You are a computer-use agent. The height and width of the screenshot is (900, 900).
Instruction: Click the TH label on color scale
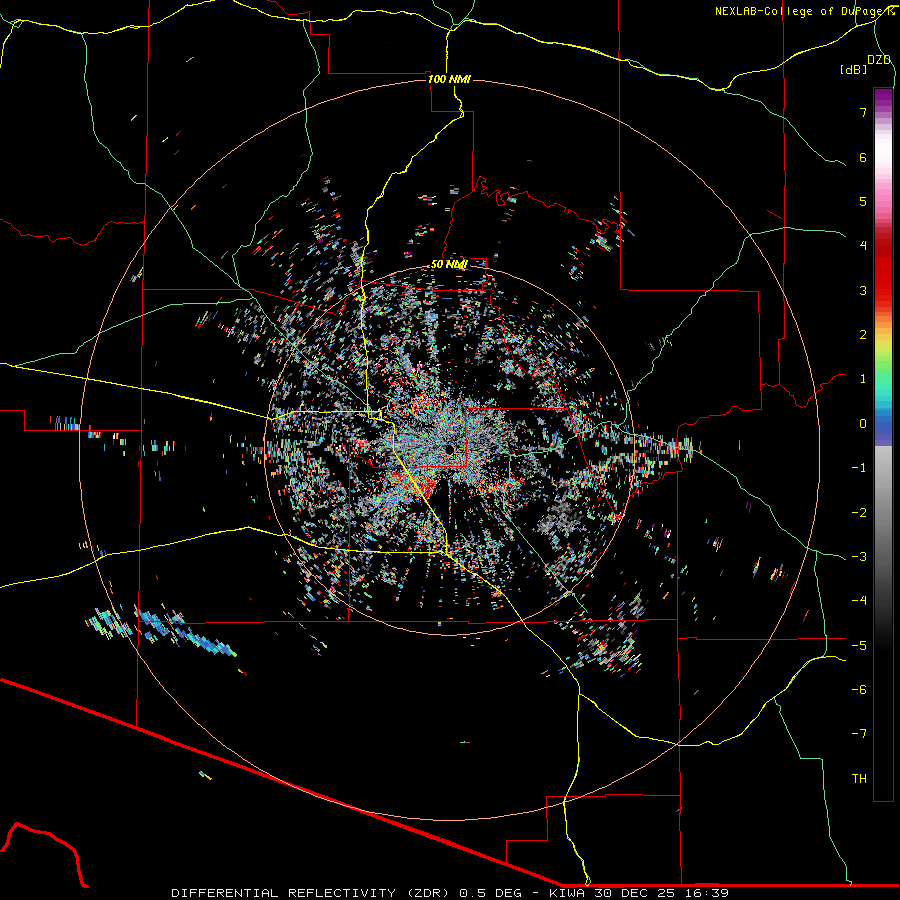[x=859, y=779]
